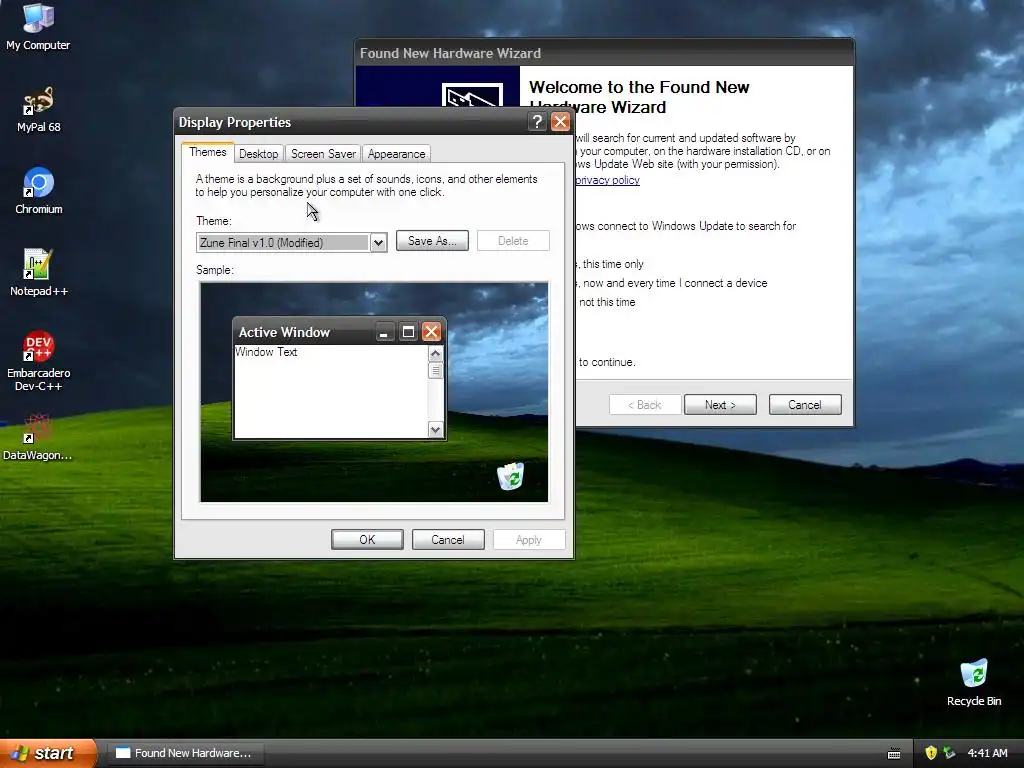Switch to the Desktop tab
This screenshot has height=768, width=1024.
click(x=259, y=154)
